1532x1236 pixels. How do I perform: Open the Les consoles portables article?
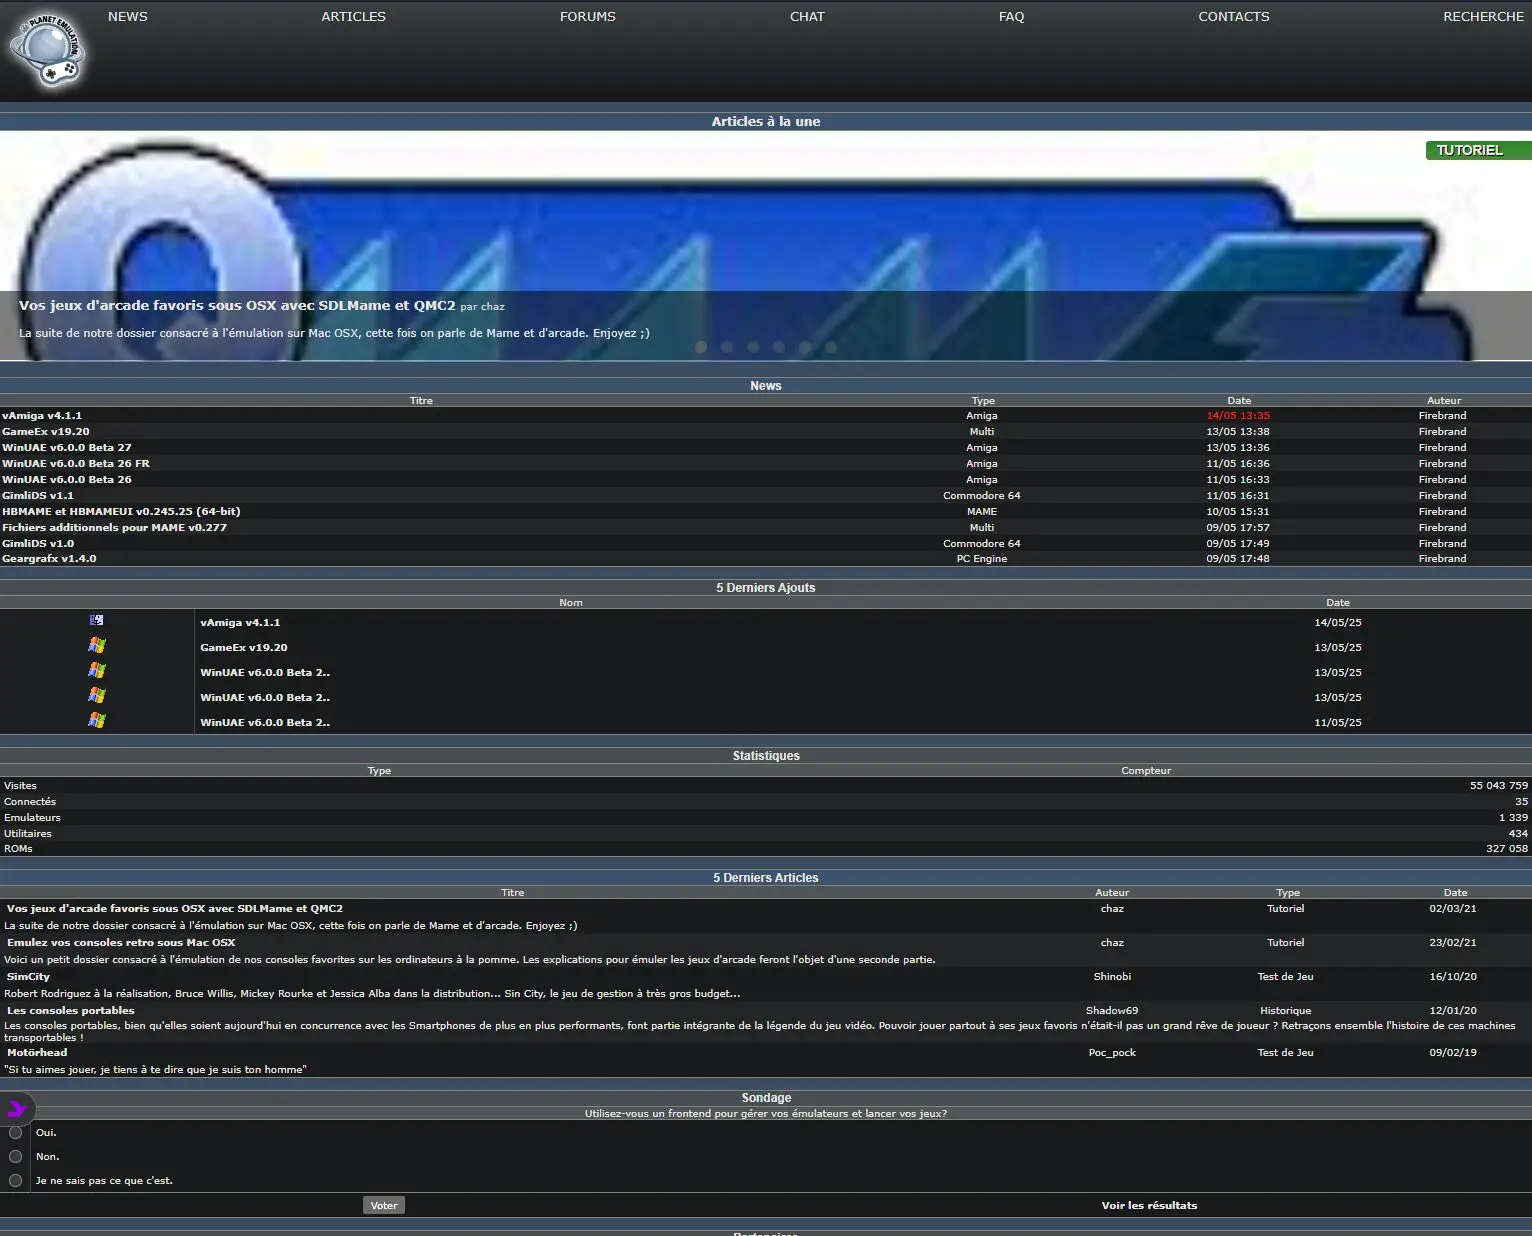pyautogui.click(x=70, y=1010)
